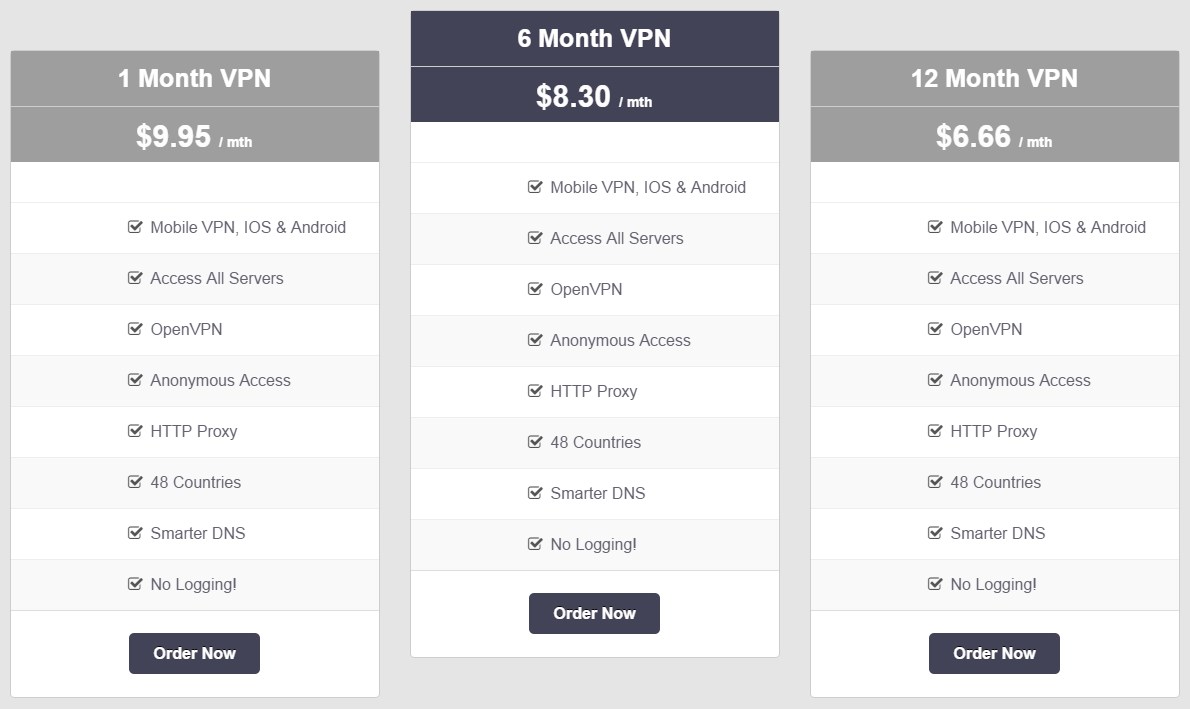
Task: Select the 12 Month VPN header
Action: [994, 78]
